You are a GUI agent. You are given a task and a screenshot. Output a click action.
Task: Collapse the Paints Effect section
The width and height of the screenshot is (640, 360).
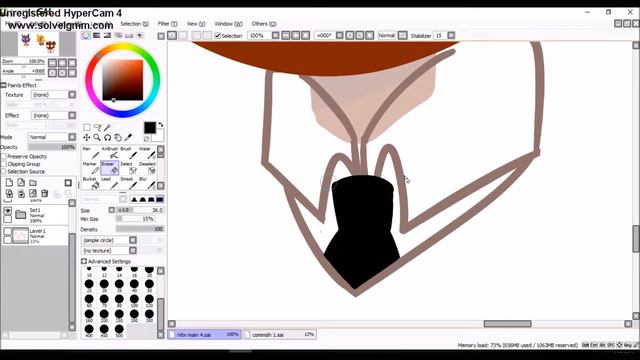click(4, 85)
